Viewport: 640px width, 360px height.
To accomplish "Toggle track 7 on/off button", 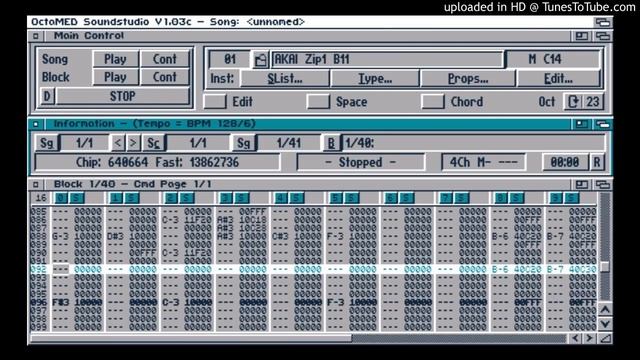I will pyautogui.click(x=446, y=198).
